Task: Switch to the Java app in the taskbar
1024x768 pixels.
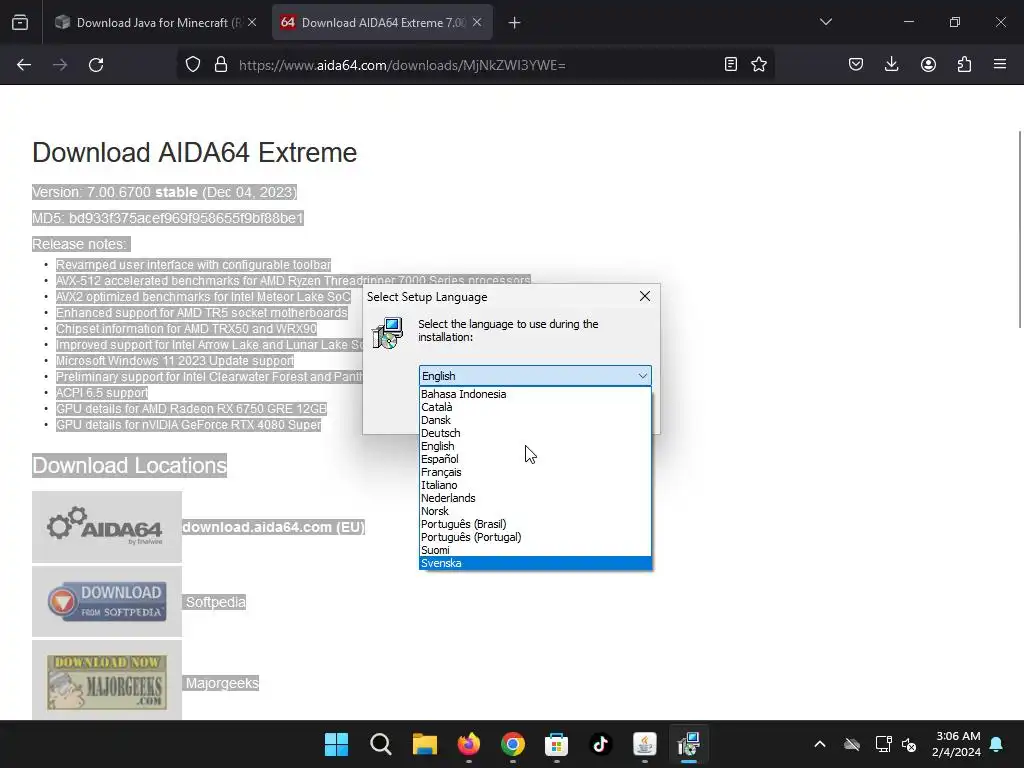Action: tap(645, 744)
